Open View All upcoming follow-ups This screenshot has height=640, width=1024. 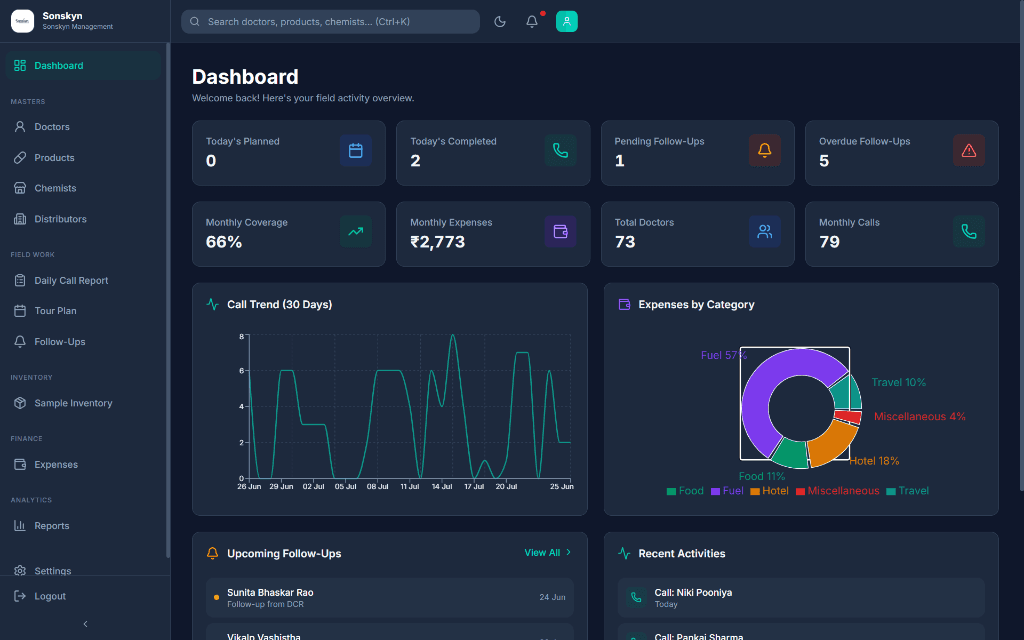(x=542, y=552)
